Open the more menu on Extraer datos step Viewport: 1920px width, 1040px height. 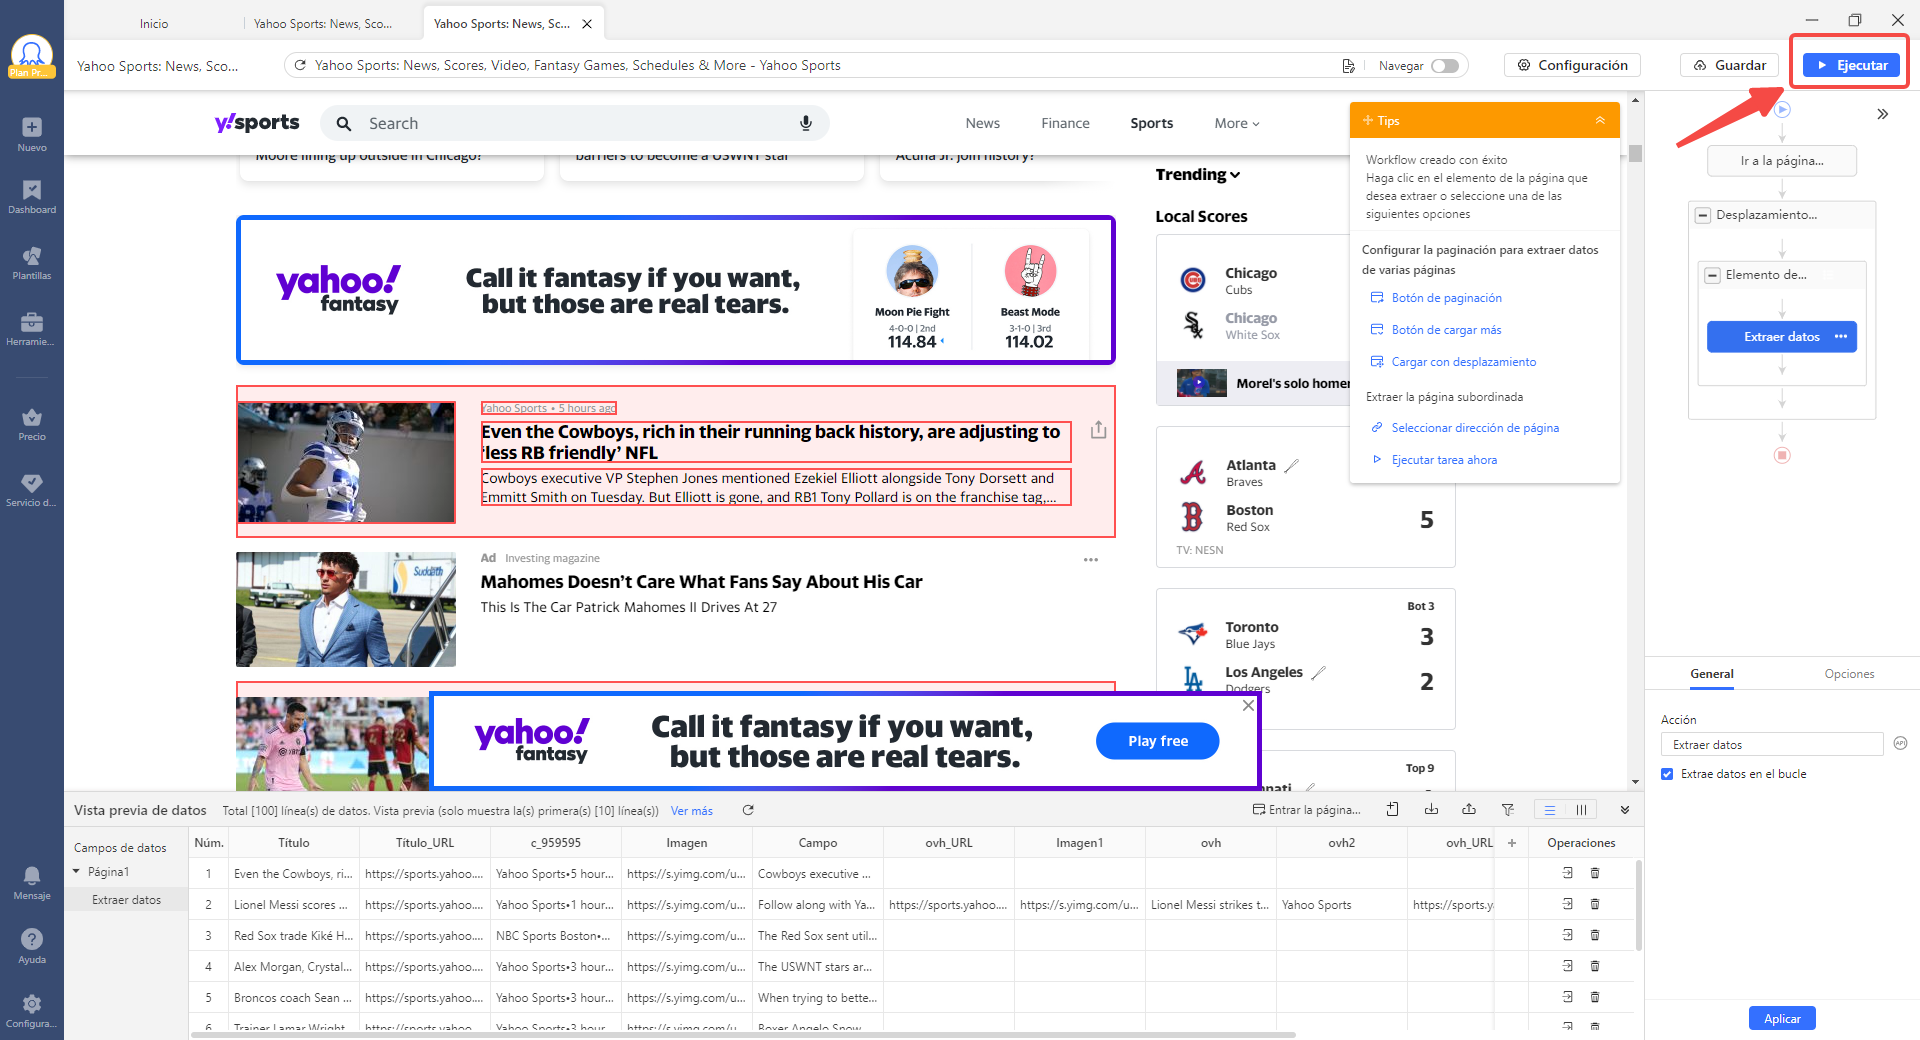[x=1841, y=336]
